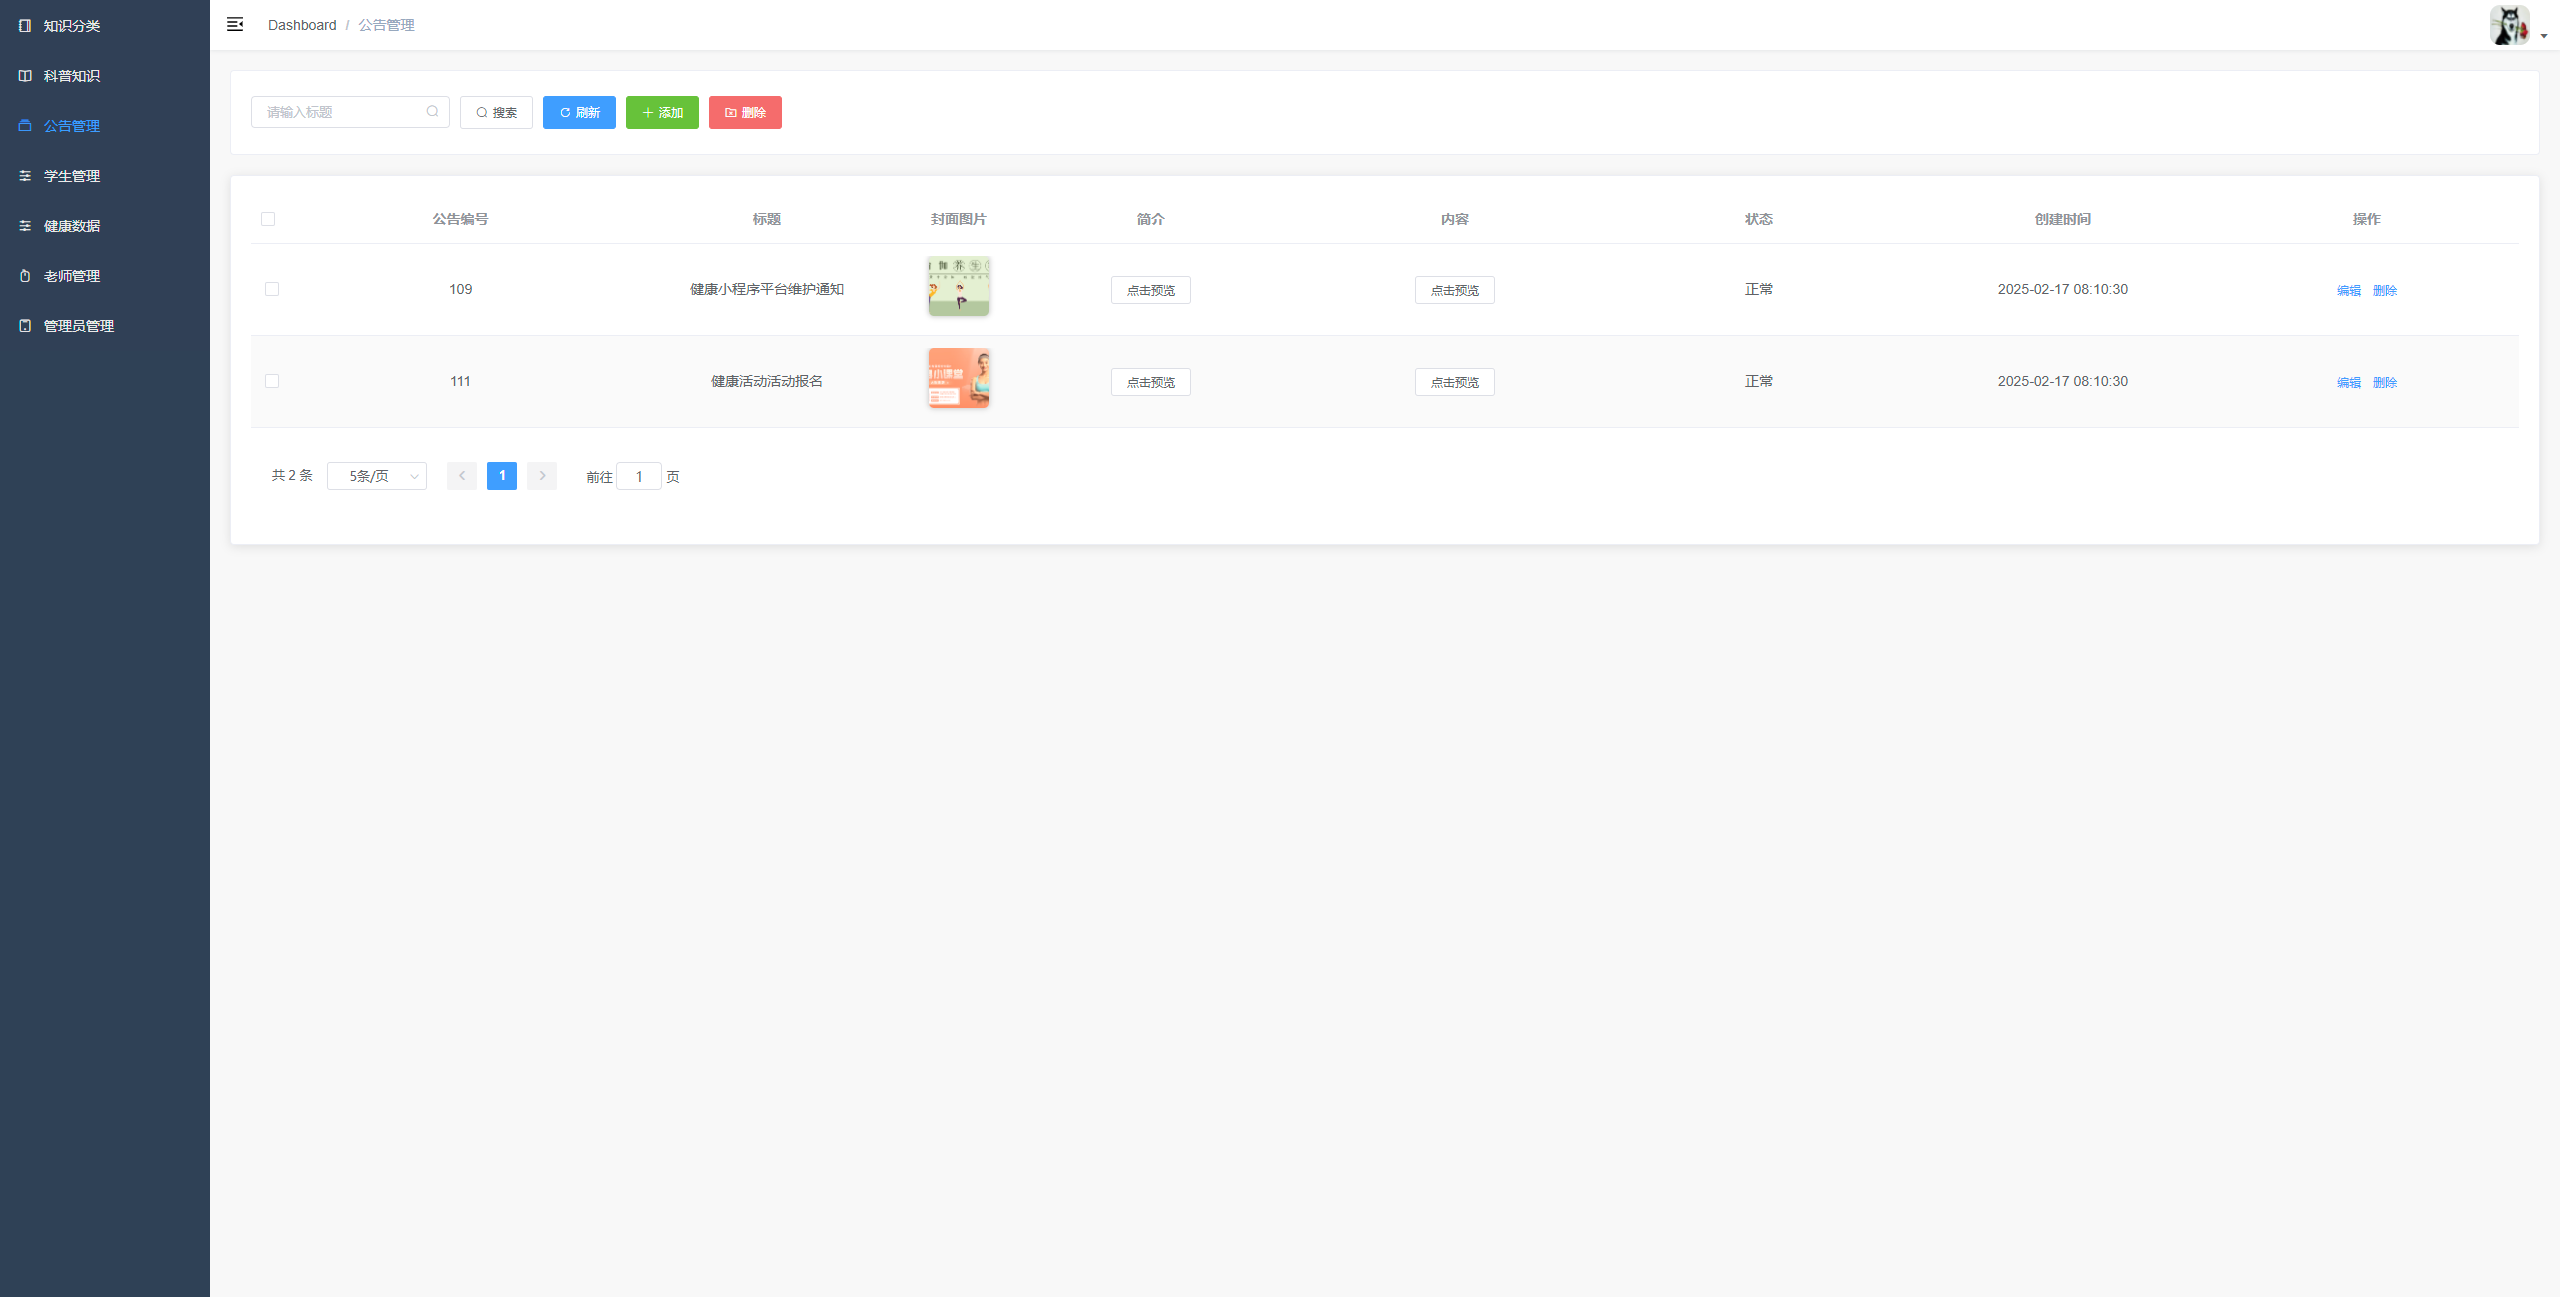
Task: Open the 5条/页 page size dropdown
Action: 377,476
